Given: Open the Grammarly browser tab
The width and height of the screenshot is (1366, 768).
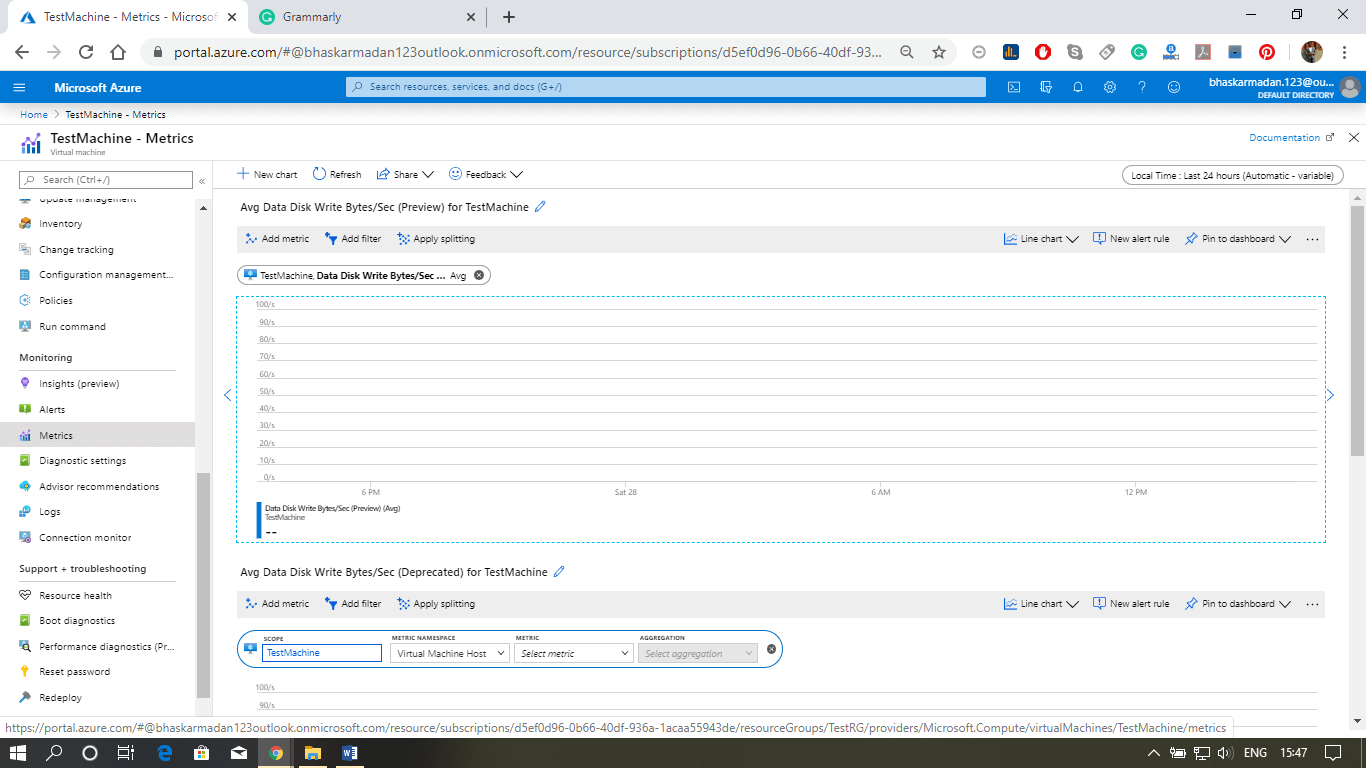Looking at the screenshot, I should pos(365,17).
